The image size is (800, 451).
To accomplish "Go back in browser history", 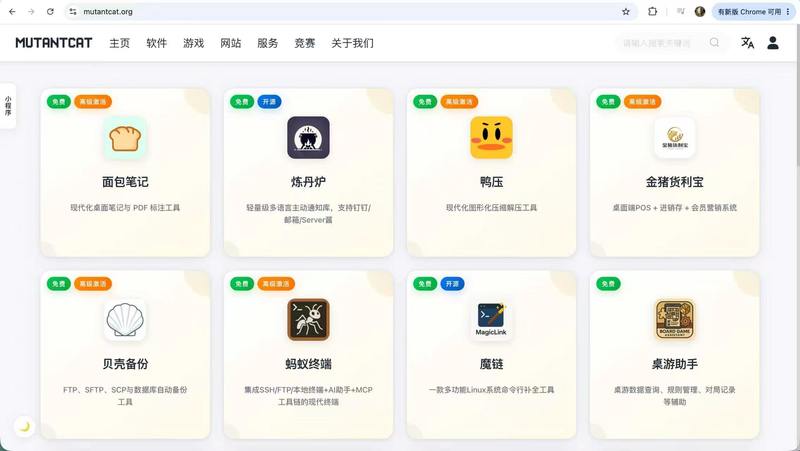I will tap(12, 11).
